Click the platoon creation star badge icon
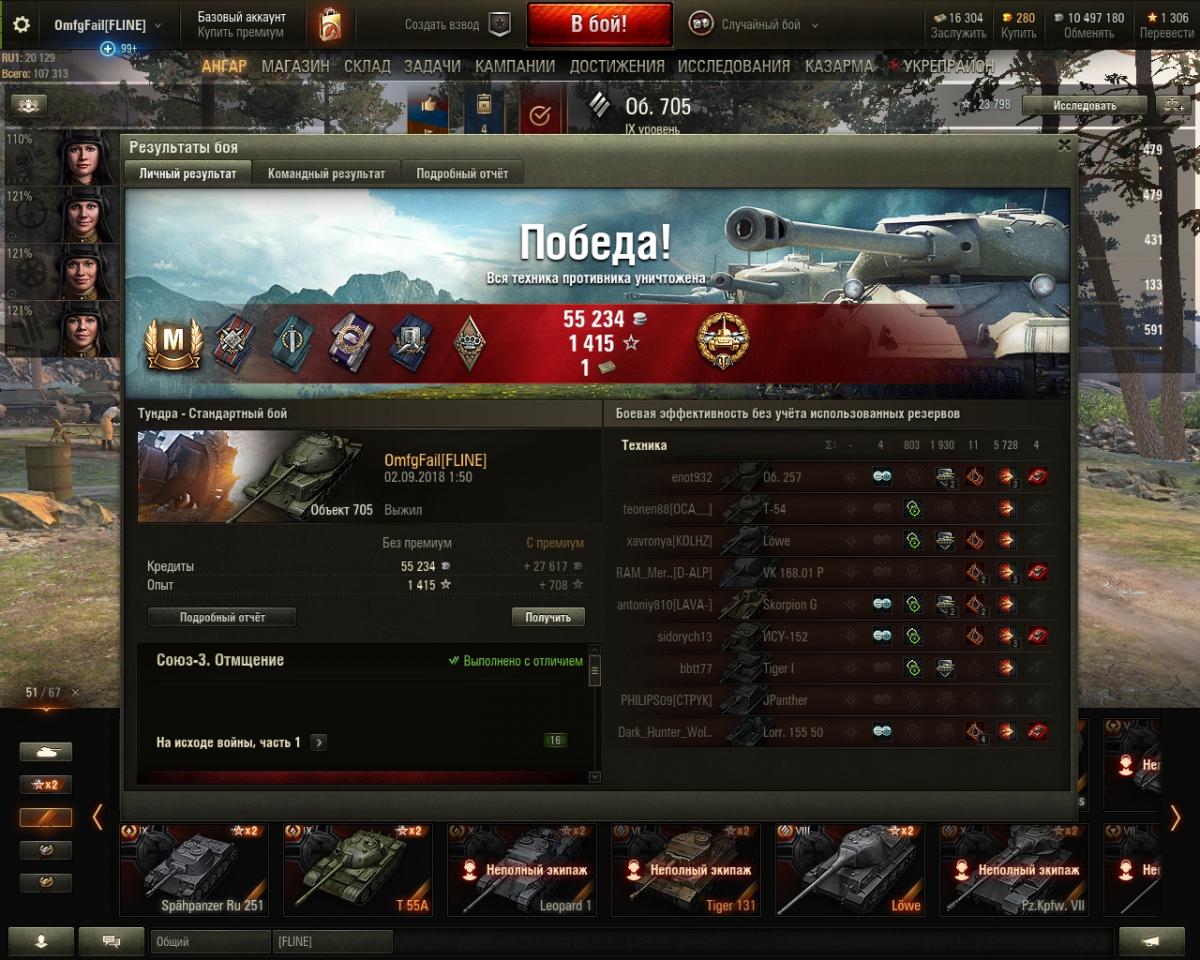Viewport: 1200px width, 960px height. click(499, 25)
